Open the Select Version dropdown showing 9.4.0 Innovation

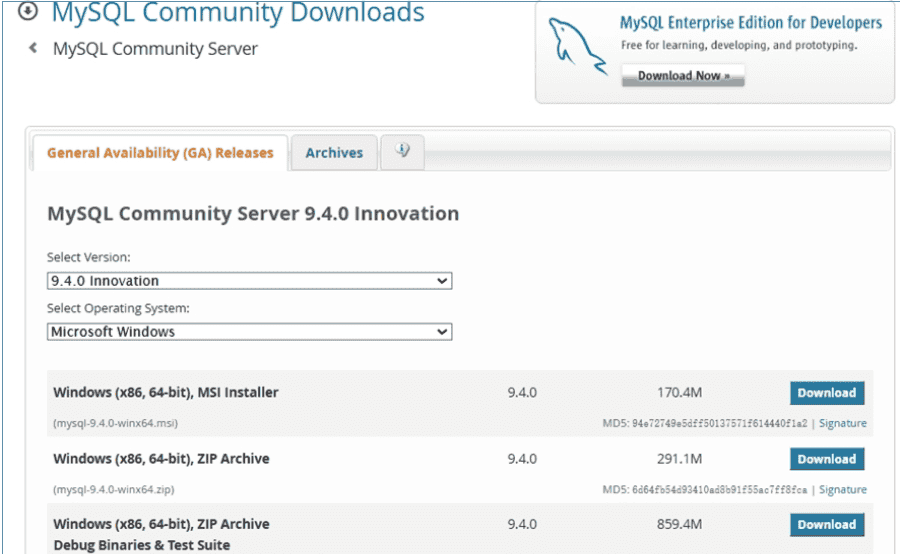[249, 281]
